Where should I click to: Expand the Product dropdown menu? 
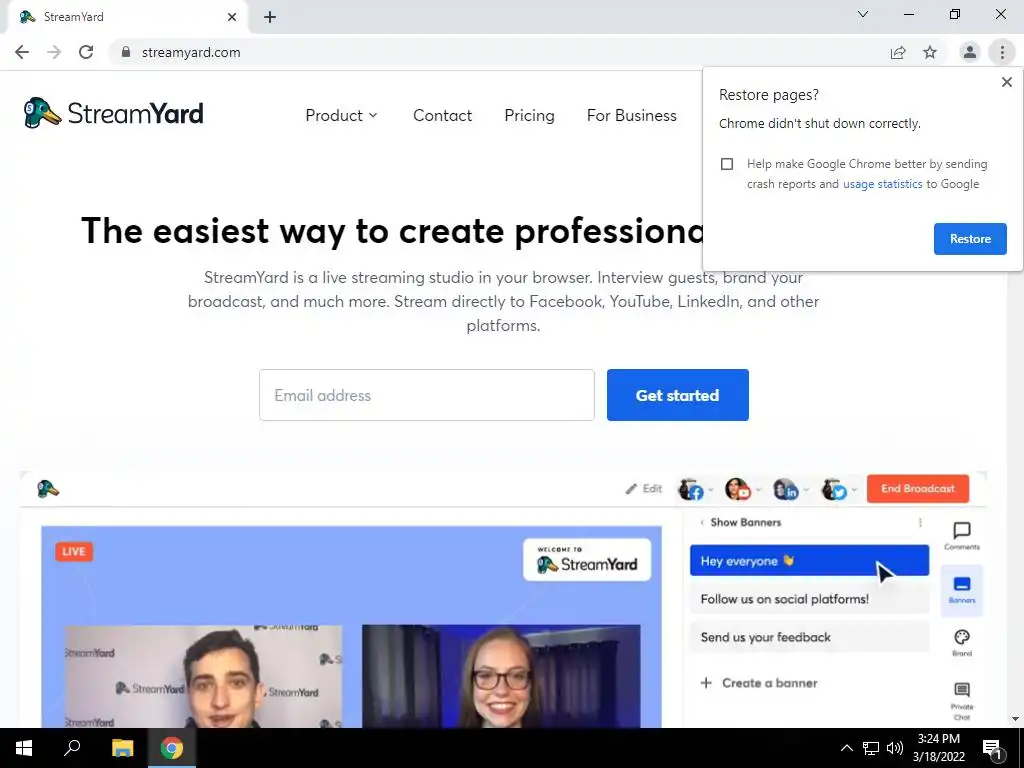pyautogui.click(x=341, y=116)
